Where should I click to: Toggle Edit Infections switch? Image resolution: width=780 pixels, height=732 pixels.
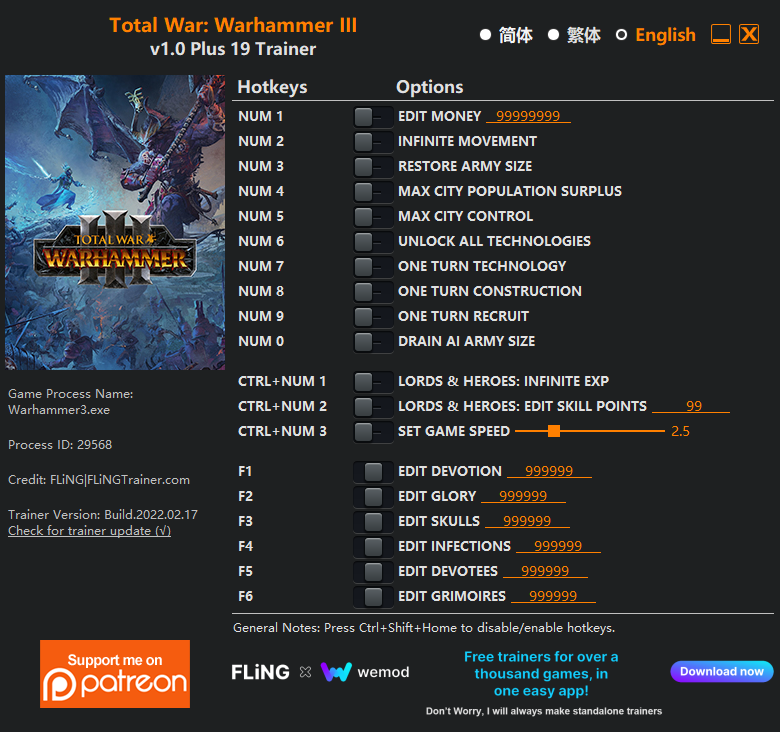(x=373, y=547)
